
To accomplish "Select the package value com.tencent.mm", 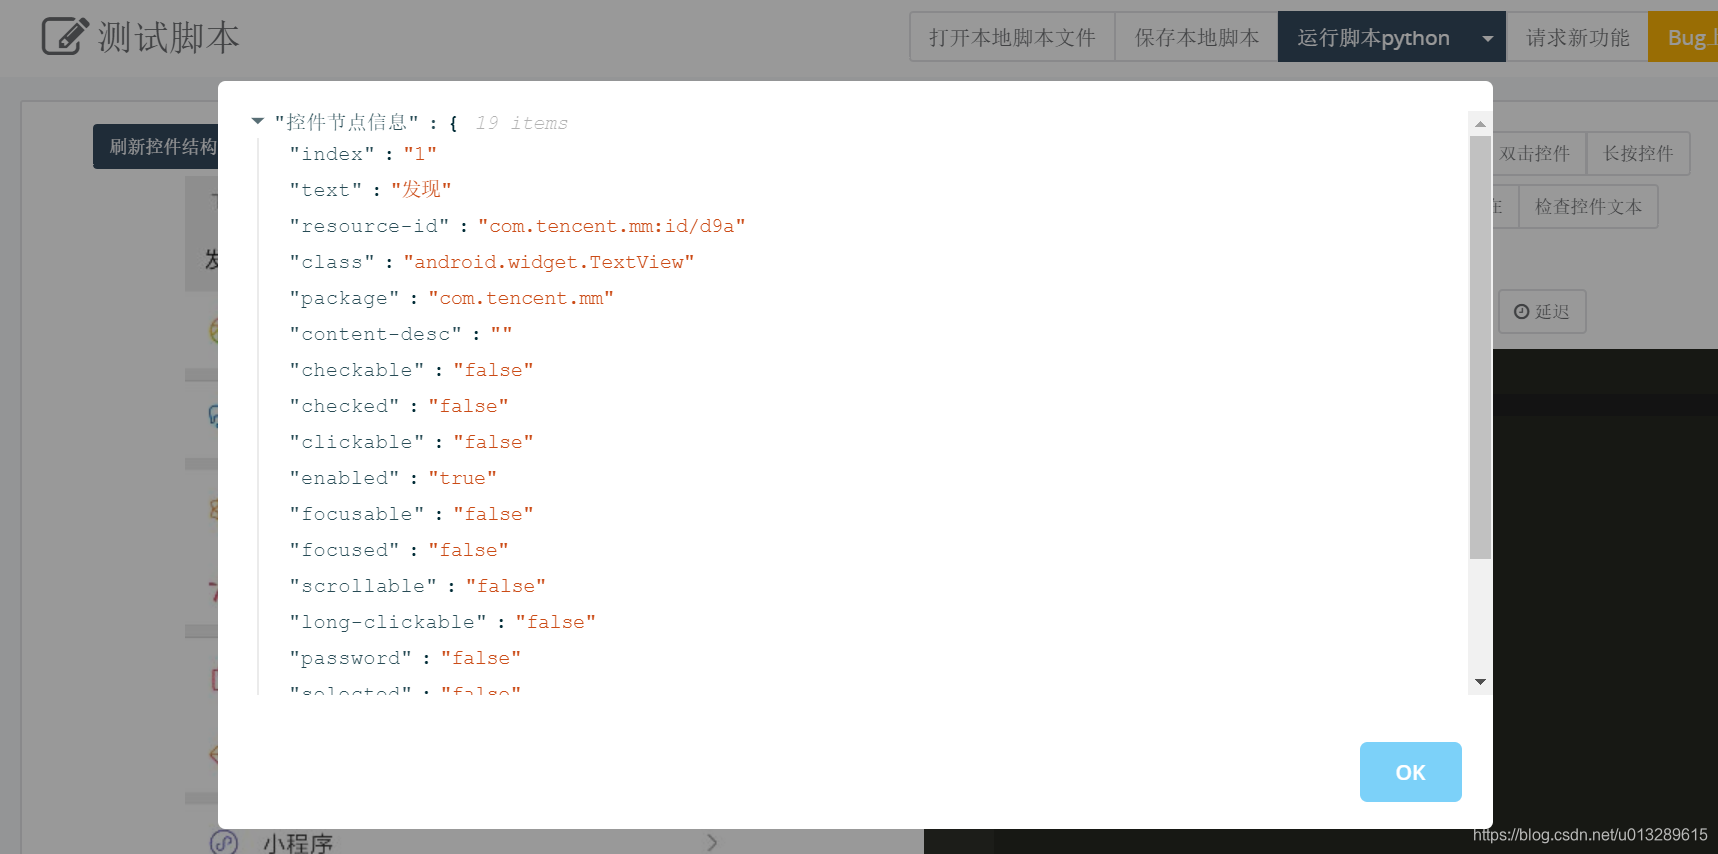I will (521, 298).
